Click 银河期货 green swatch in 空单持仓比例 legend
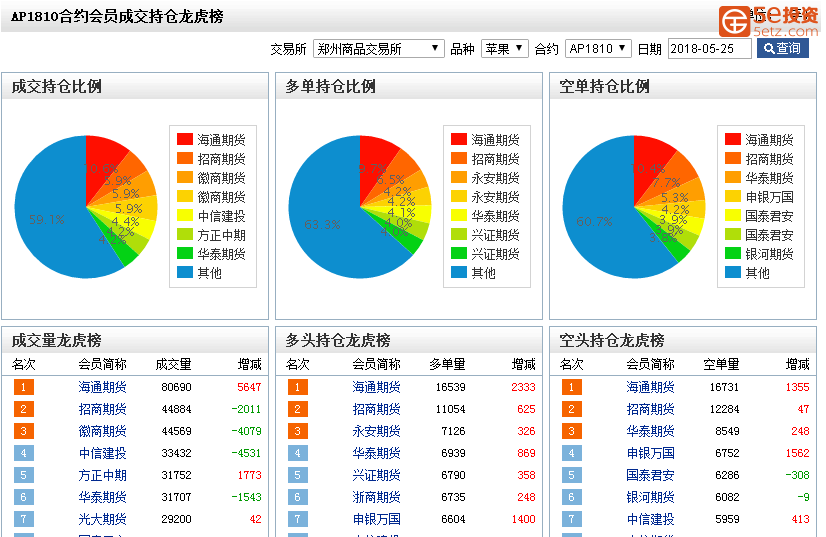826x537 pixels. [733, 253]
